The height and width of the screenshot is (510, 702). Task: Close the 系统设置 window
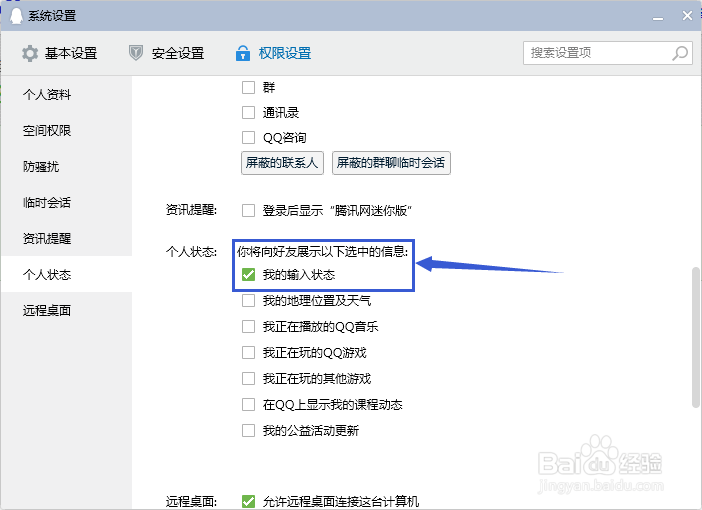pos(687,16)
